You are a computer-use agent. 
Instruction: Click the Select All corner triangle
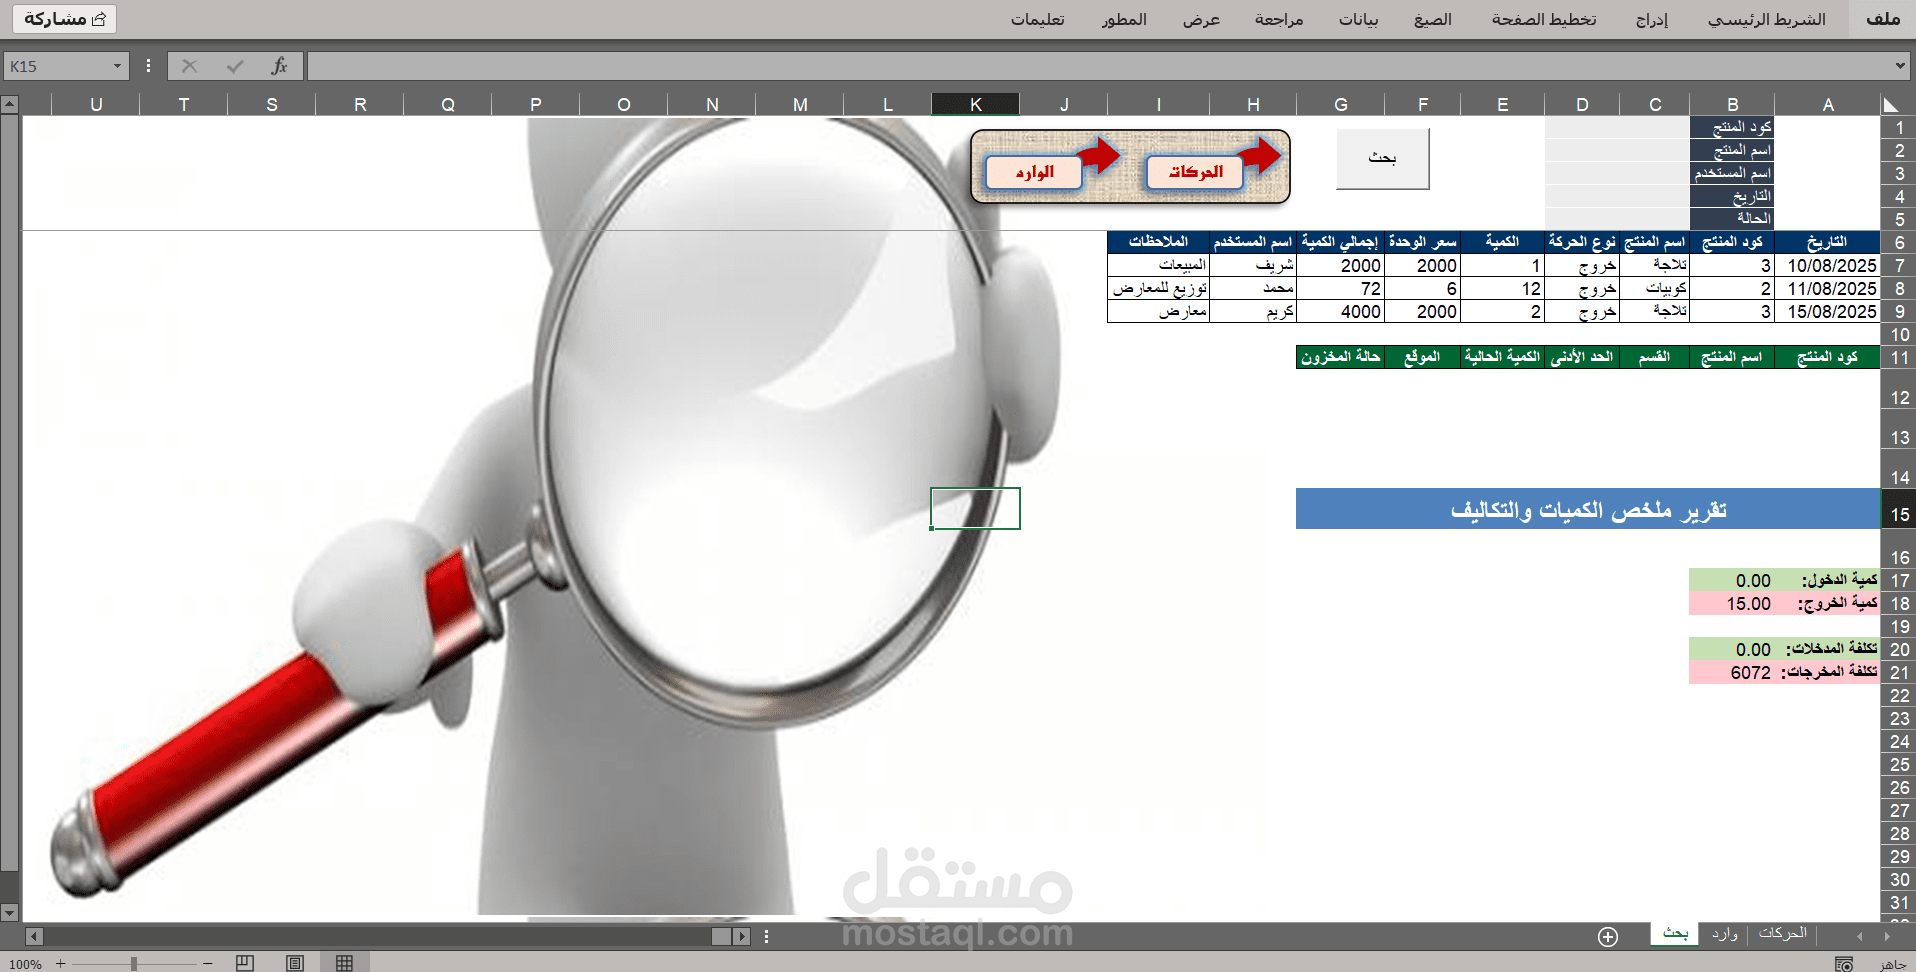[1890, 104]
